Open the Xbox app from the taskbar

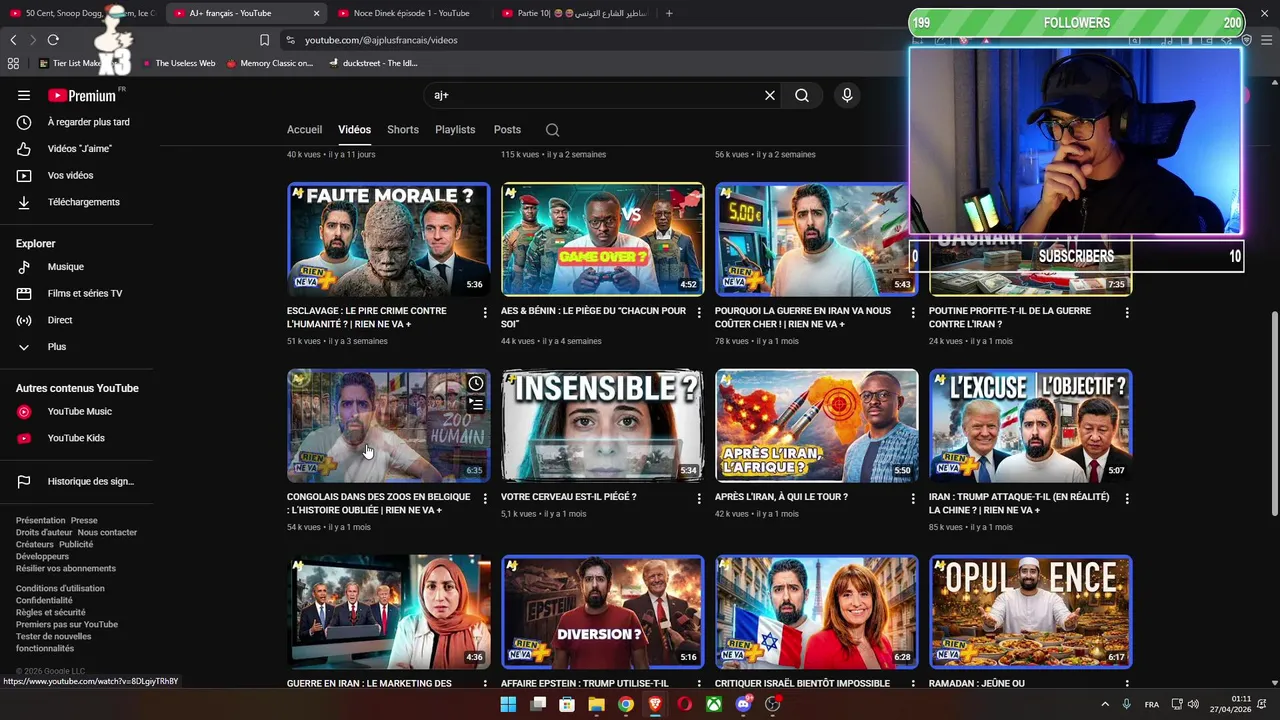(714, 704)
